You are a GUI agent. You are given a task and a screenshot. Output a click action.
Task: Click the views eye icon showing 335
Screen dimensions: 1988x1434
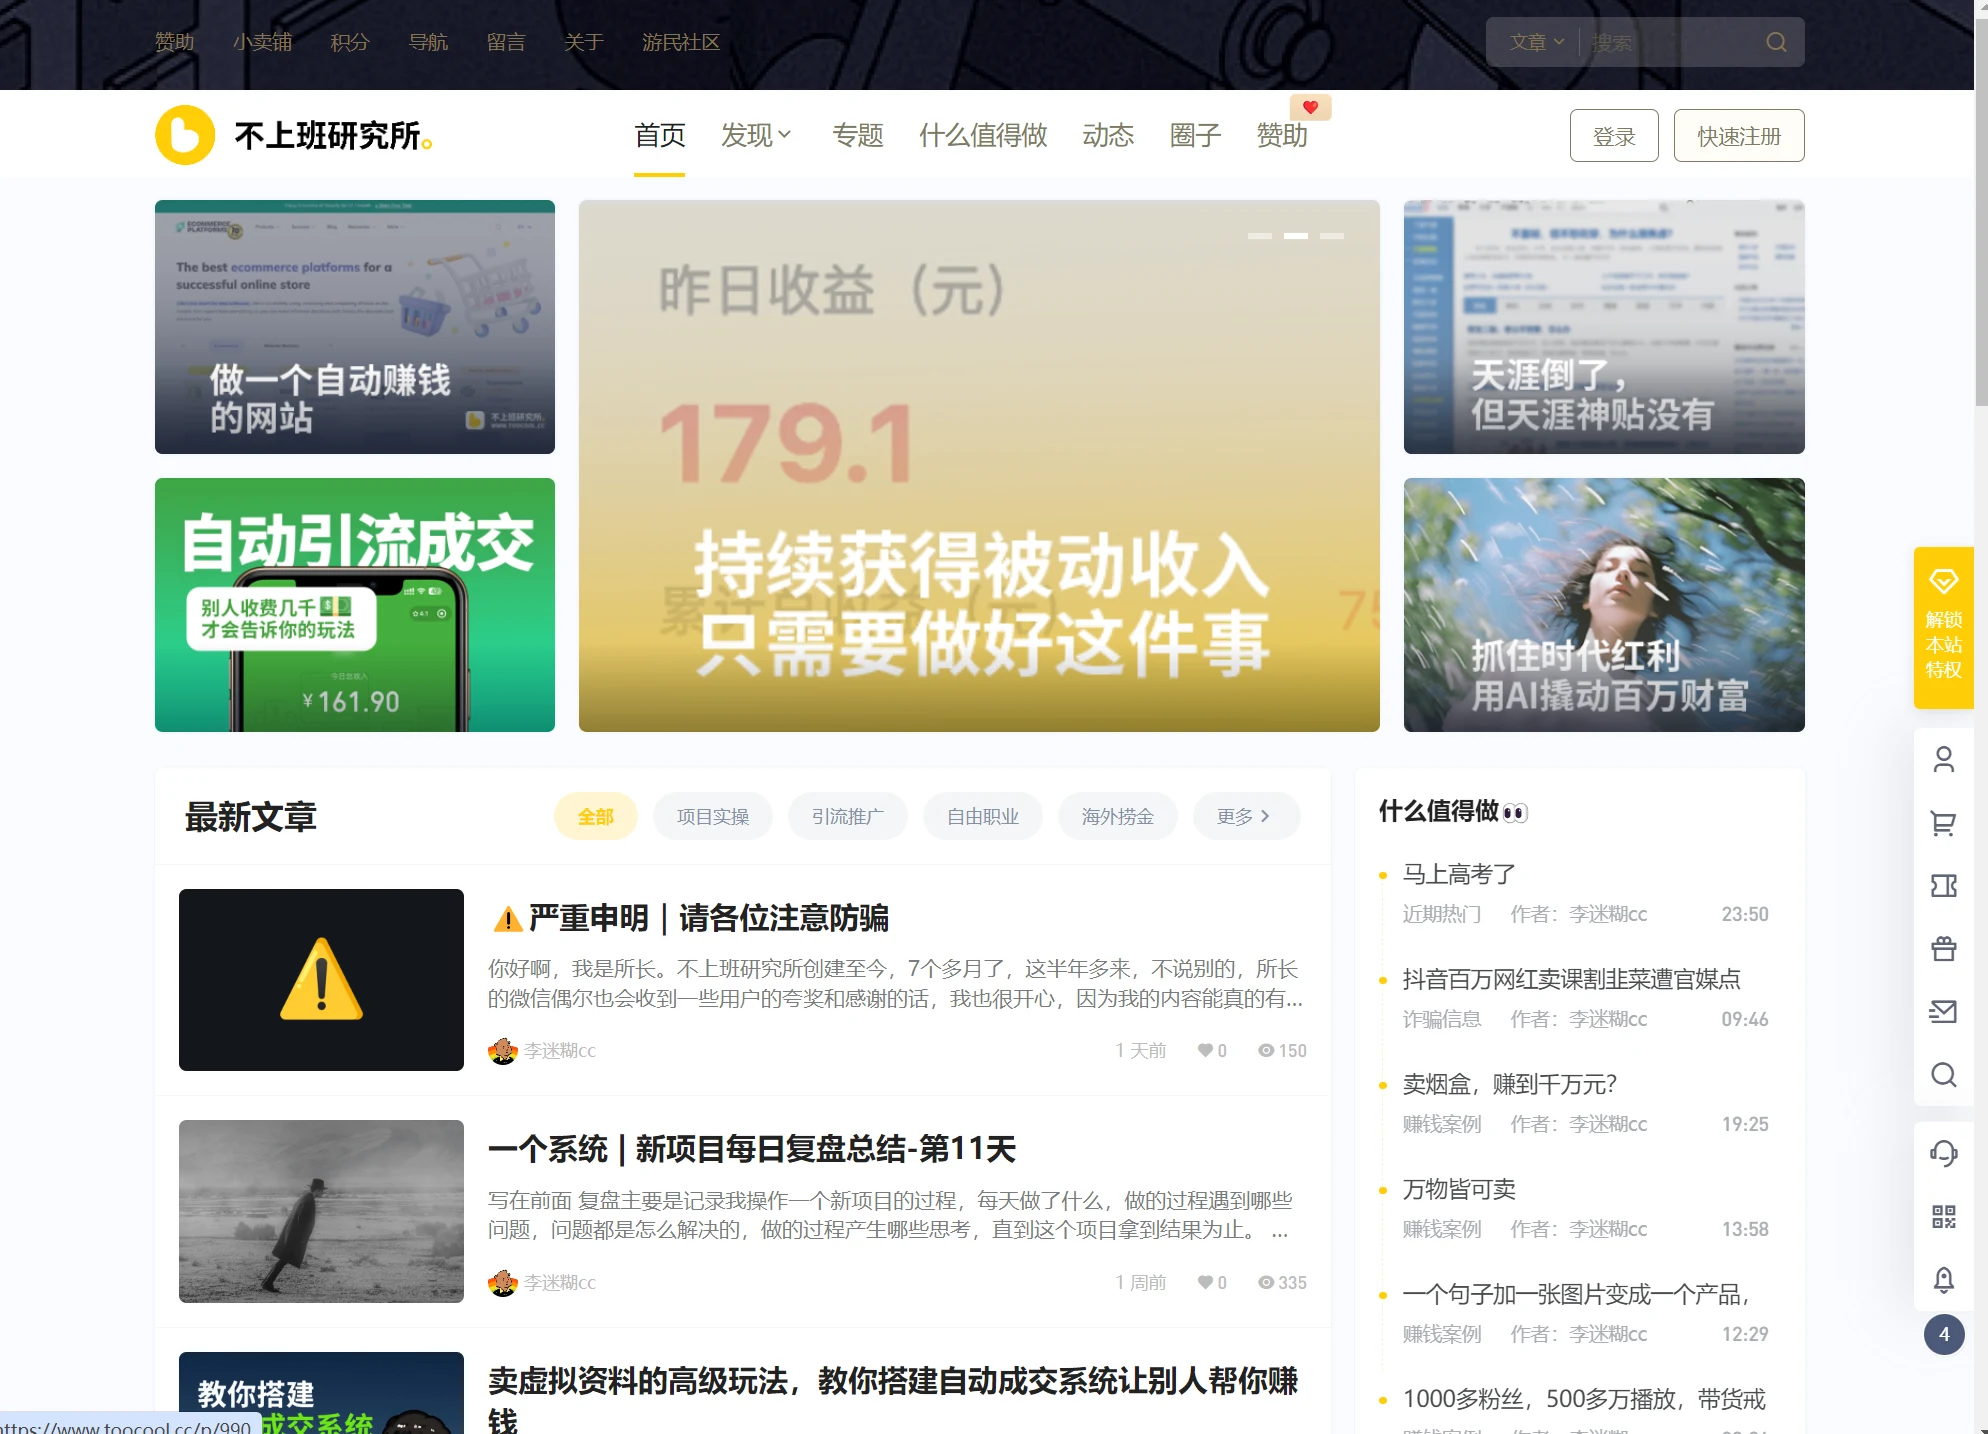tap(1266, 1282)
